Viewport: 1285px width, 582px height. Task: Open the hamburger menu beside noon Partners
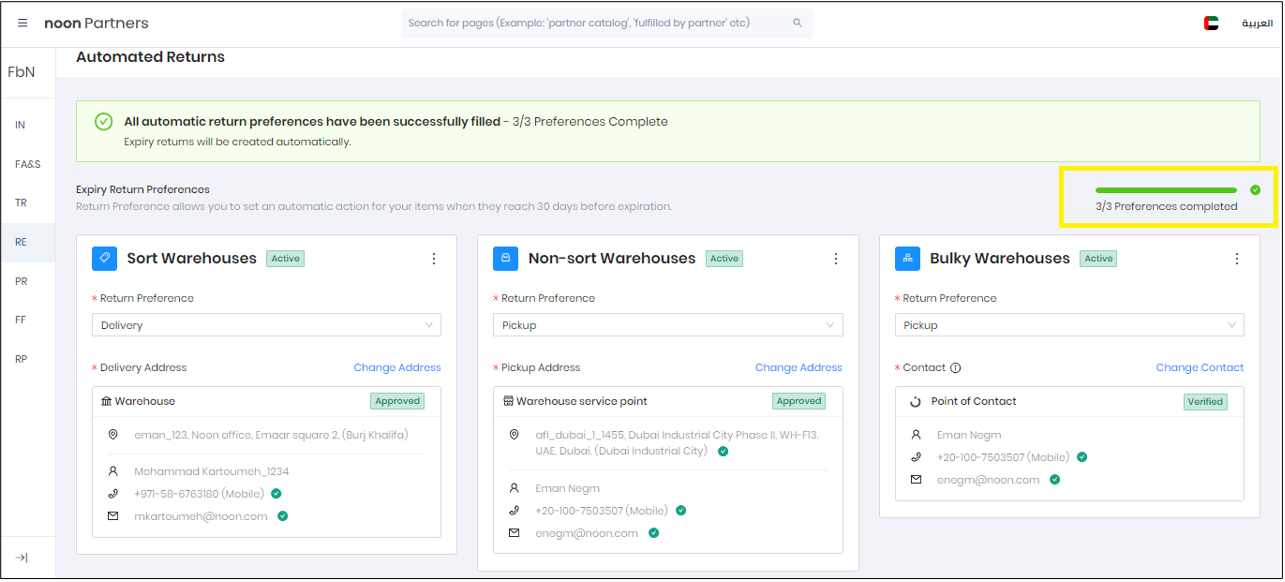[x=23, y=23]
